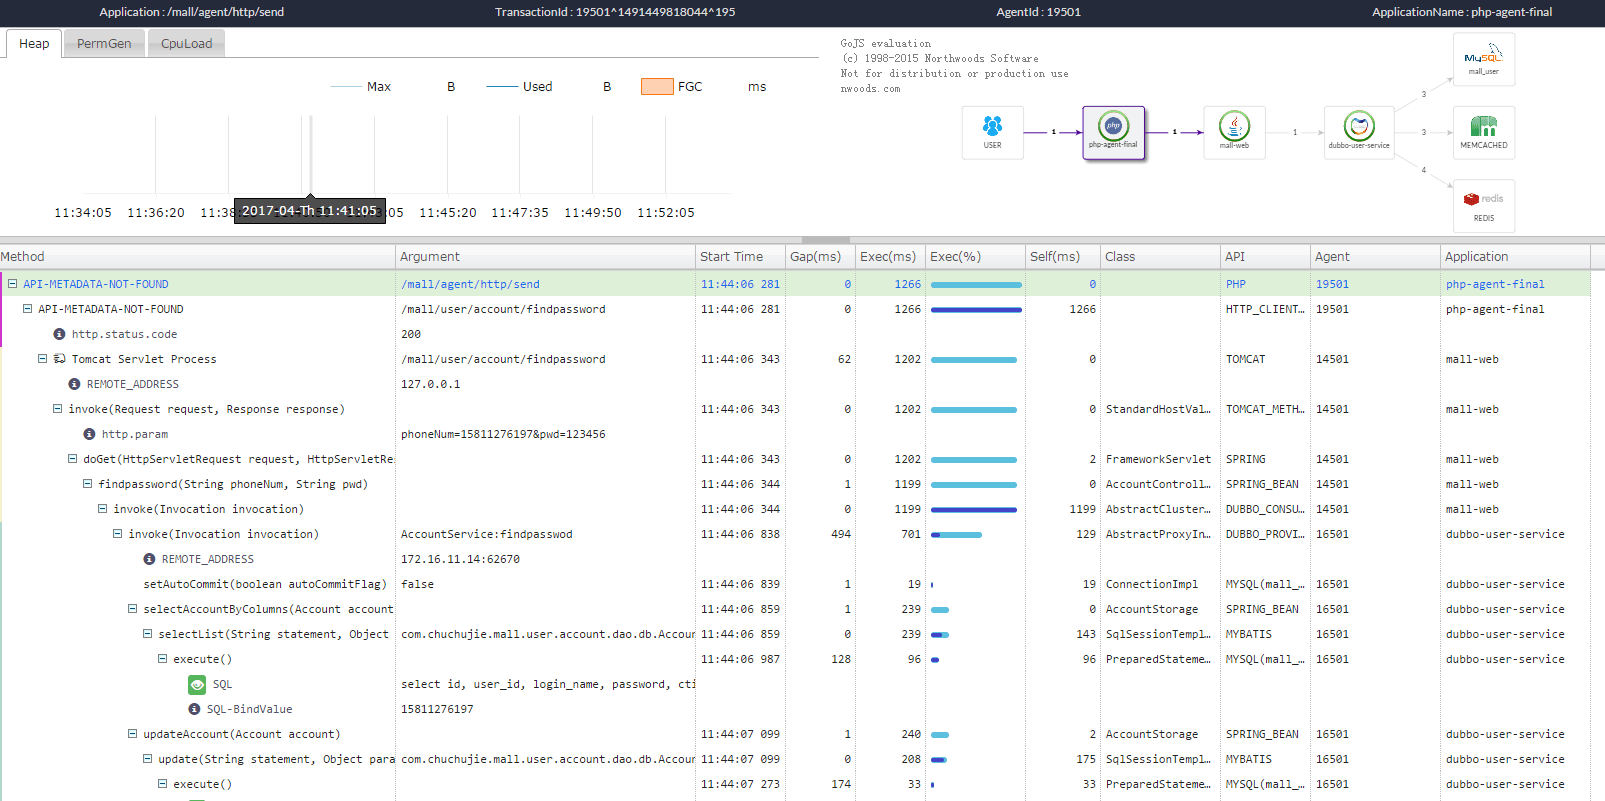Click the green SQL eye icon
The height and width of the screenshot is (801, 1605).
tap(197, 685)
